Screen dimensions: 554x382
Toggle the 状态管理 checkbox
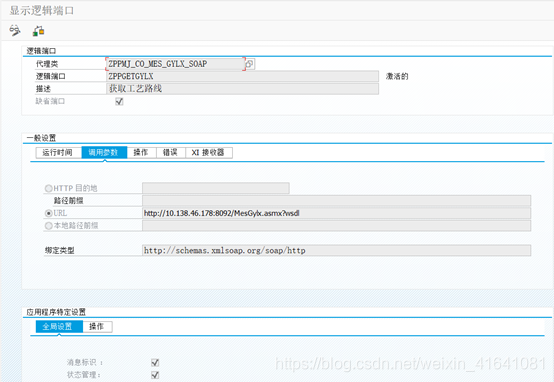155,375
